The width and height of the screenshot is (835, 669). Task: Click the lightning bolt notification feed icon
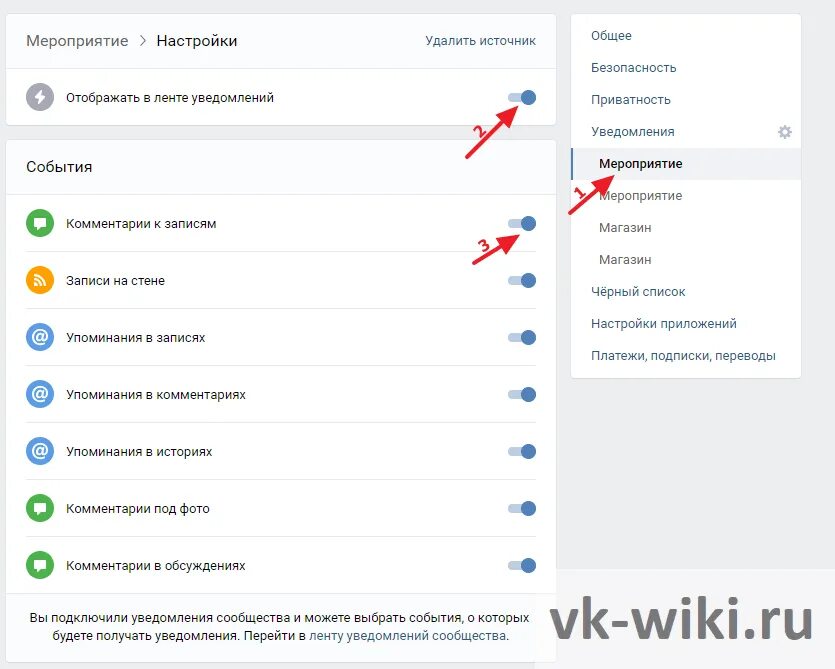pyautogui.click(x=40, y=97)
